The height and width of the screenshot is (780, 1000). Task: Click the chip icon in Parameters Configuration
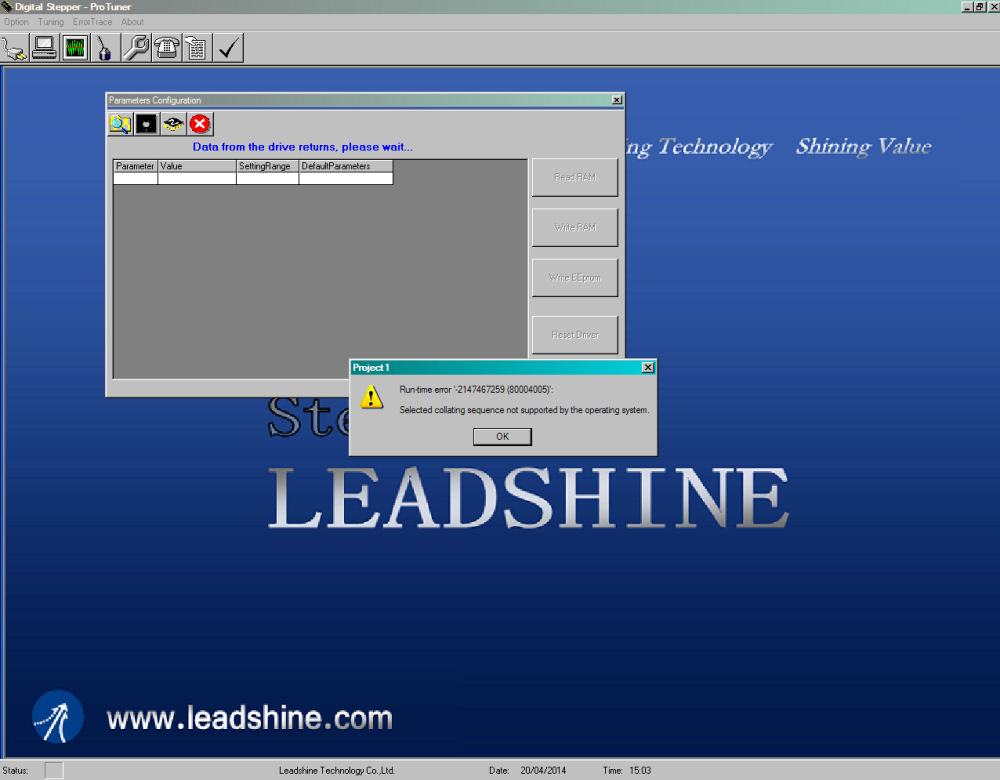tap(173, 124)
